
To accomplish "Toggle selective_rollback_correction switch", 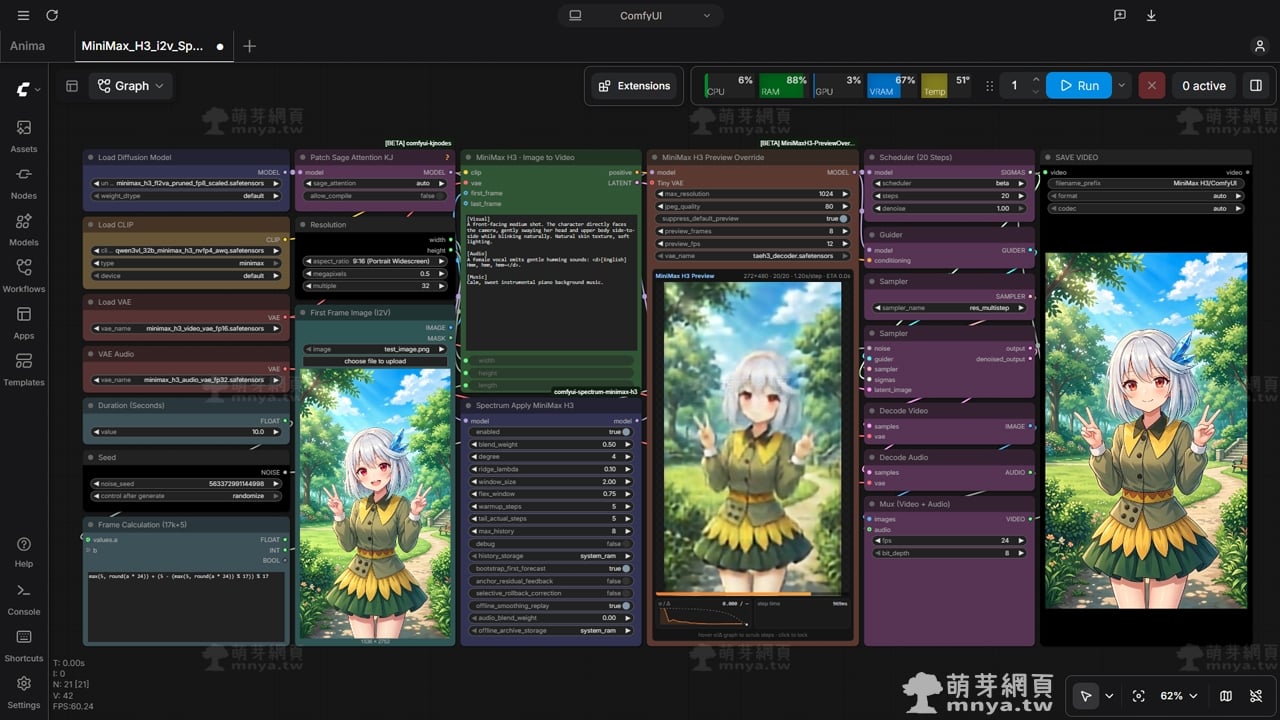I will pyautogui.click(x=626, y=593).
